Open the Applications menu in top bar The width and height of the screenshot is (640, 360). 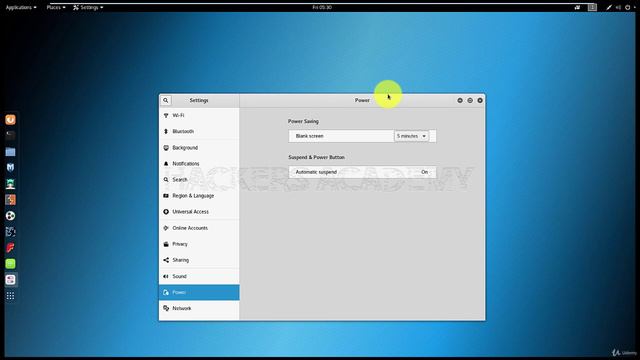pos(21,7)
